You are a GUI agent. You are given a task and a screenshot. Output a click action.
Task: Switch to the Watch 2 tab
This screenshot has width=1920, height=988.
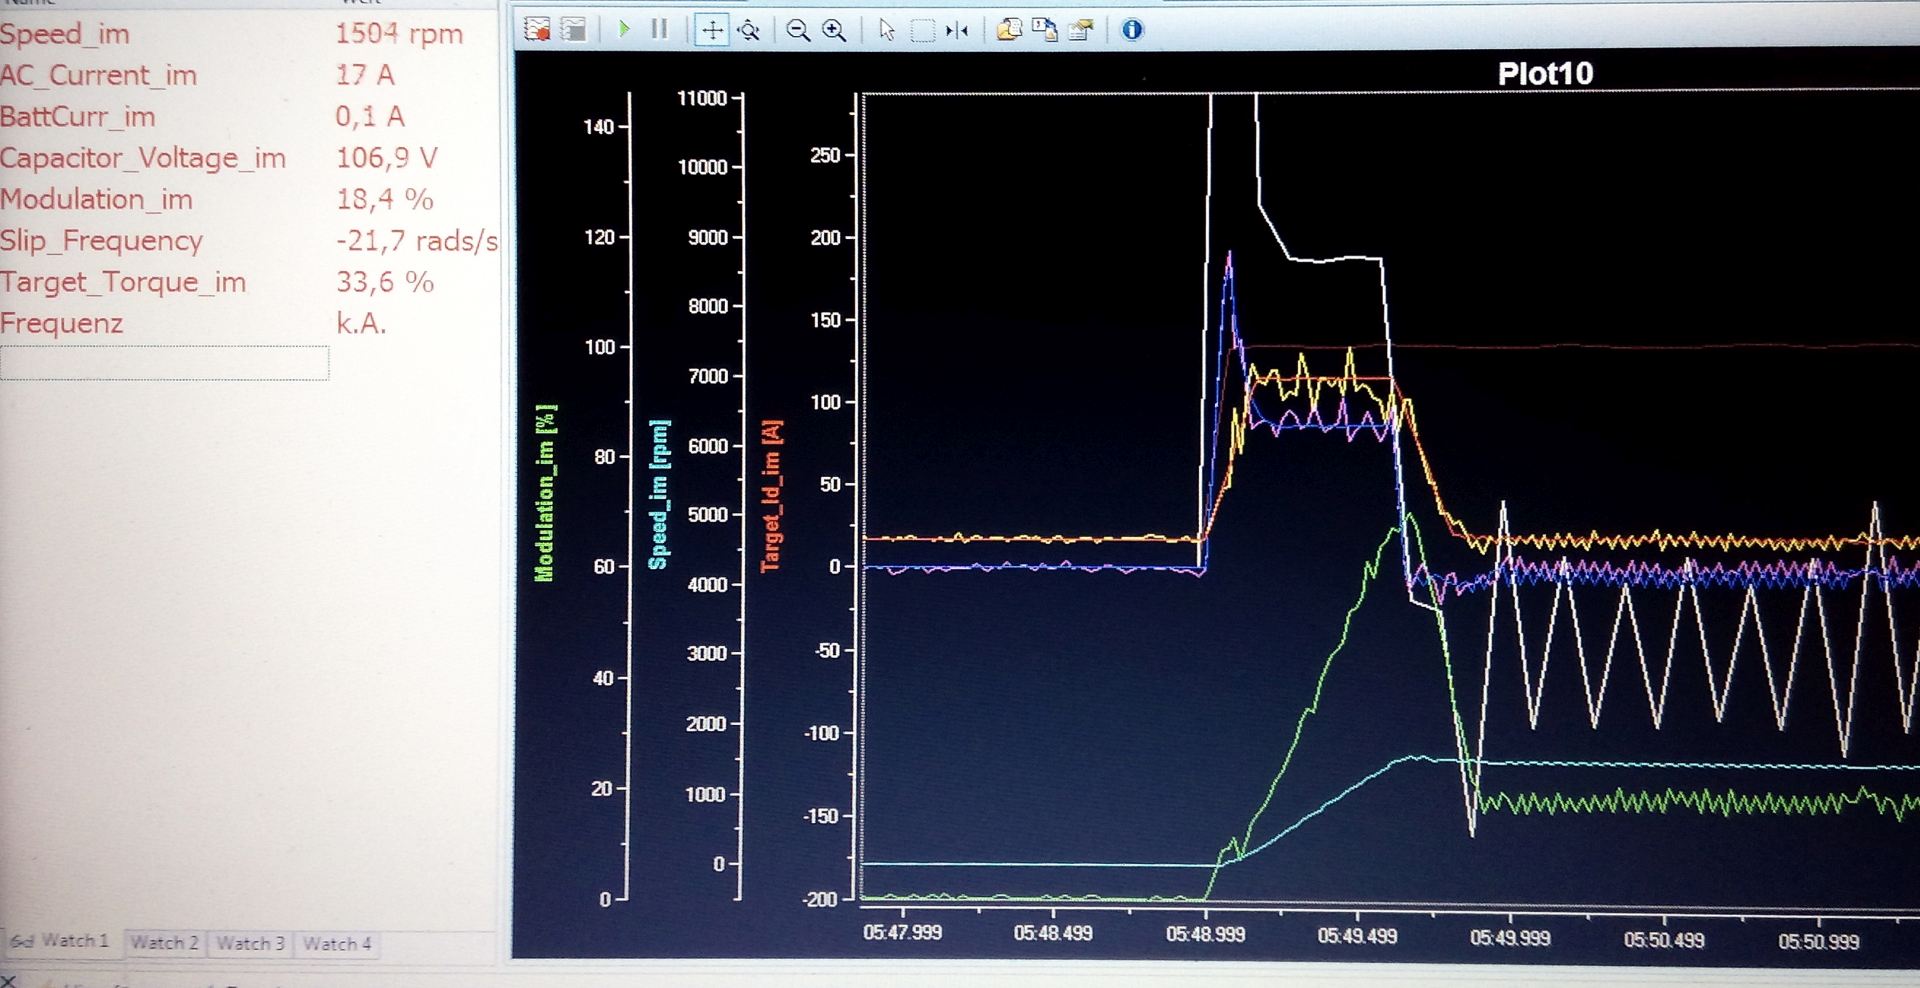[x=164, y=942]
